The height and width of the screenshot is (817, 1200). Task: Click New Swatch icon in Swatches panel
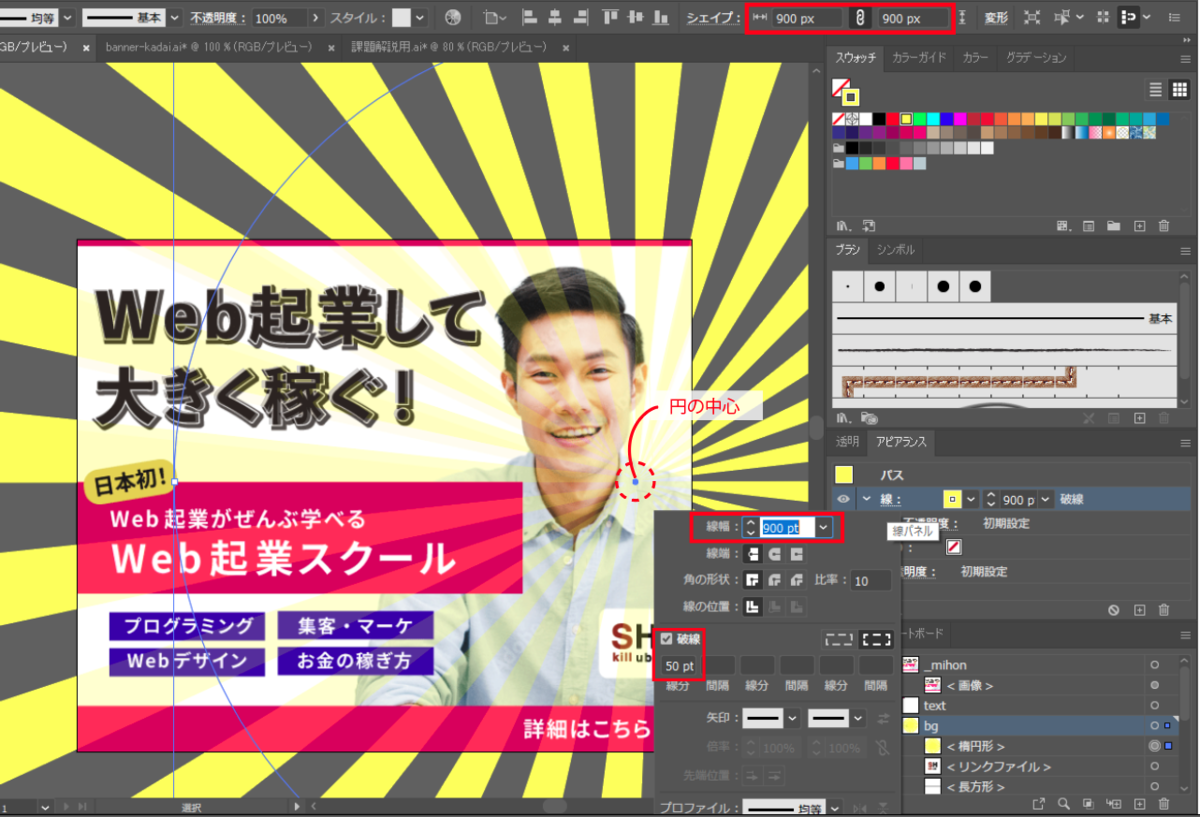click(x=1139, y=225)
